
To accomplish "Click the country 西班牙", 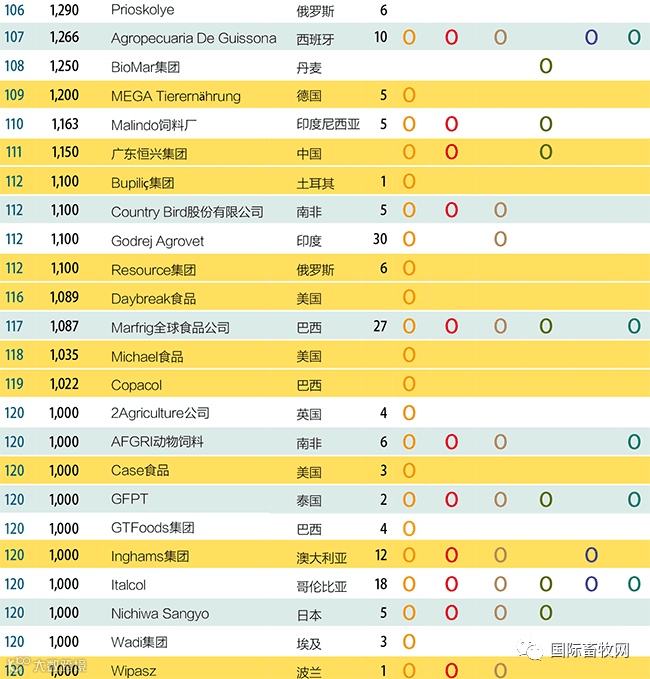I will point(315,39).
